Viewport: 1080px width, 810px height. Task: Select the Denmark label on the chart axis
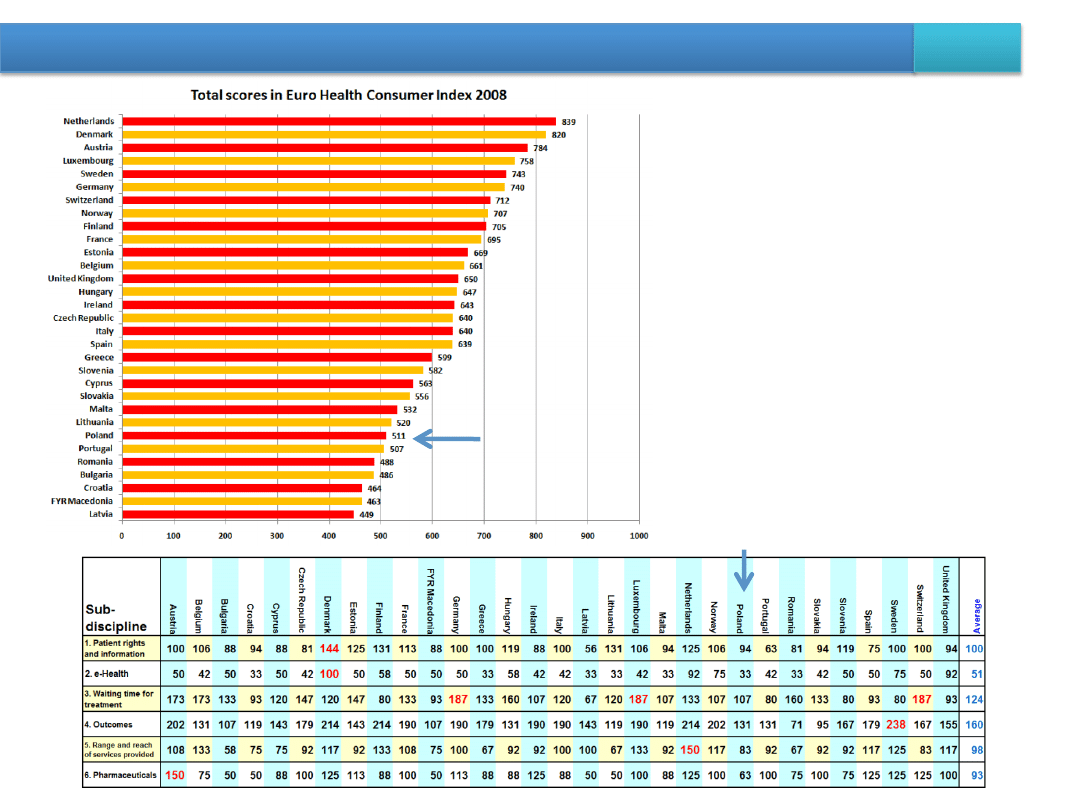click(94, 134)
